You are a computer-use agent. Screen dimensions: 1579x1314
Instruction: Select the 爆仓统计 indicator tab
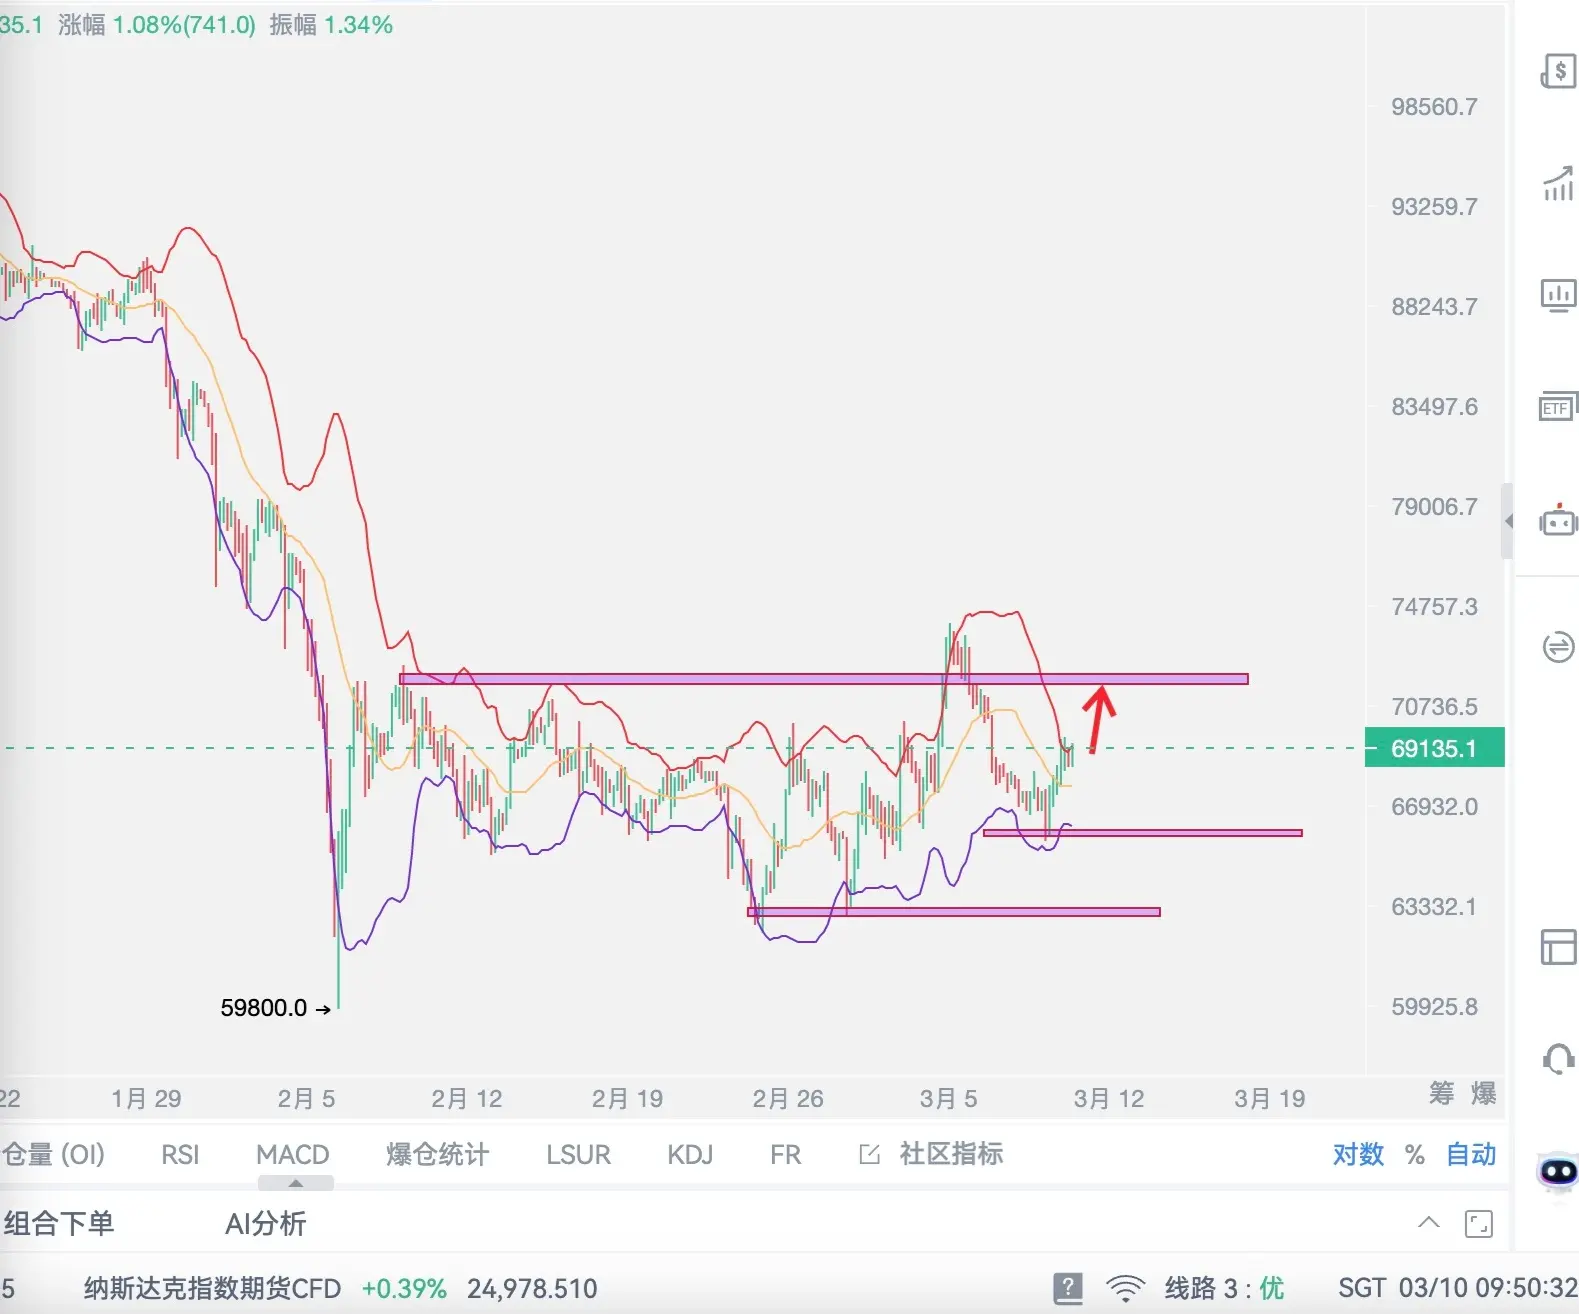pos(437,1154)
